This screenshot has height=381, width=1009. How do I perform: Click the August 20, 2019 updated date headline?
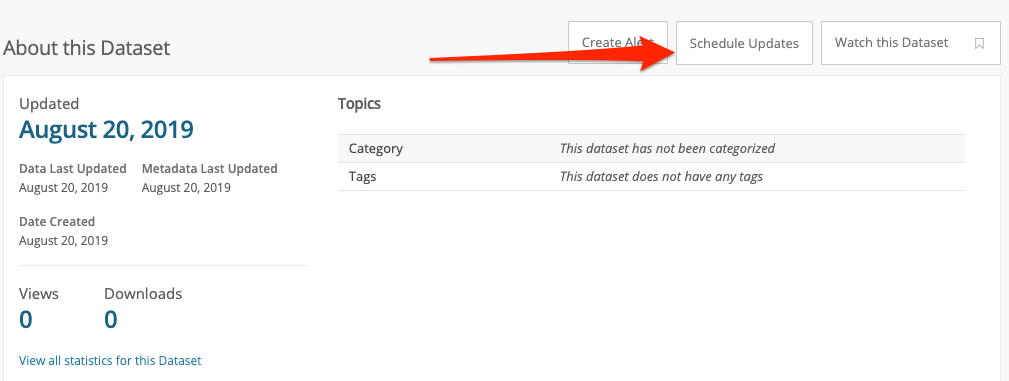(x=106, y=129)
